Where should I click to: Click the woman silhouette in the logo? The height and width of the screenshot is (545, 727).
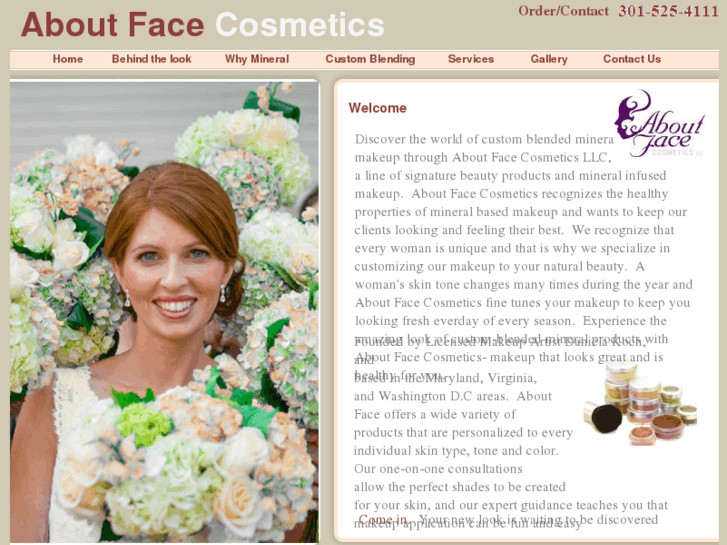click(x=630, y=116)
